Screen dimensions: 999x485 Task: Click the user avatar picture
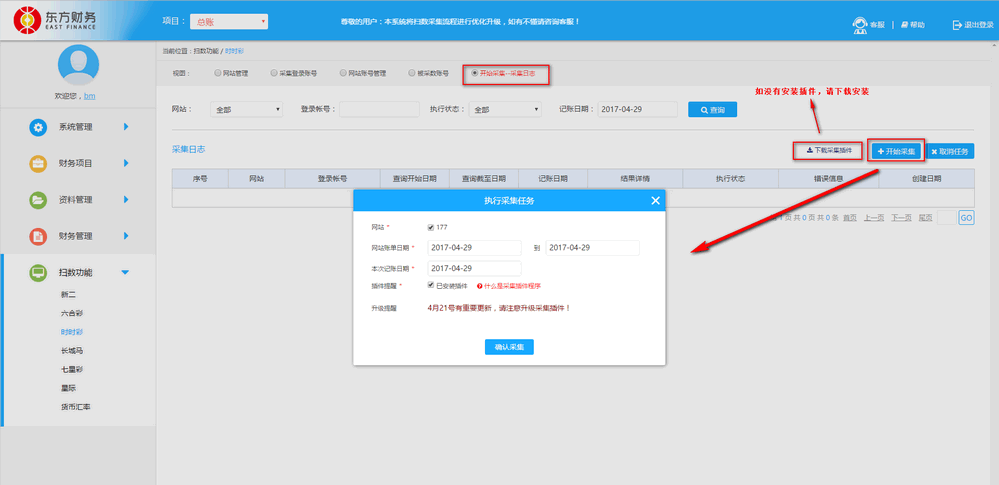(x=77, y=64)
